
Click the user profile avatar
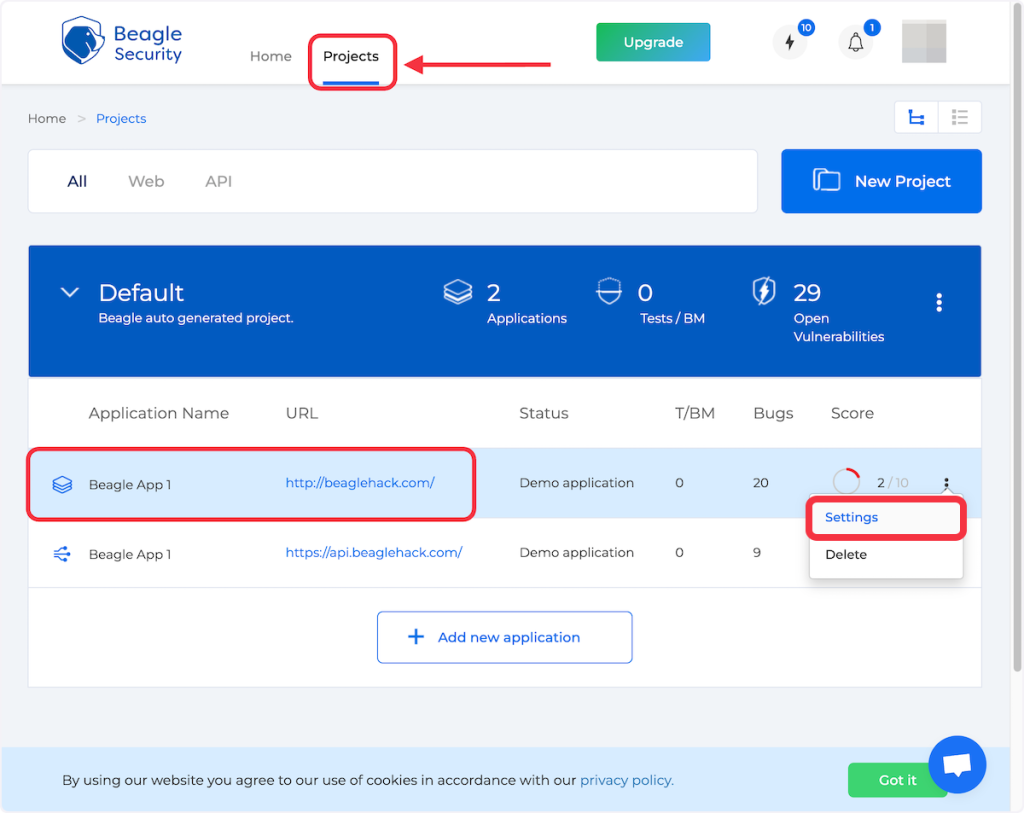[x=923, y=42]
